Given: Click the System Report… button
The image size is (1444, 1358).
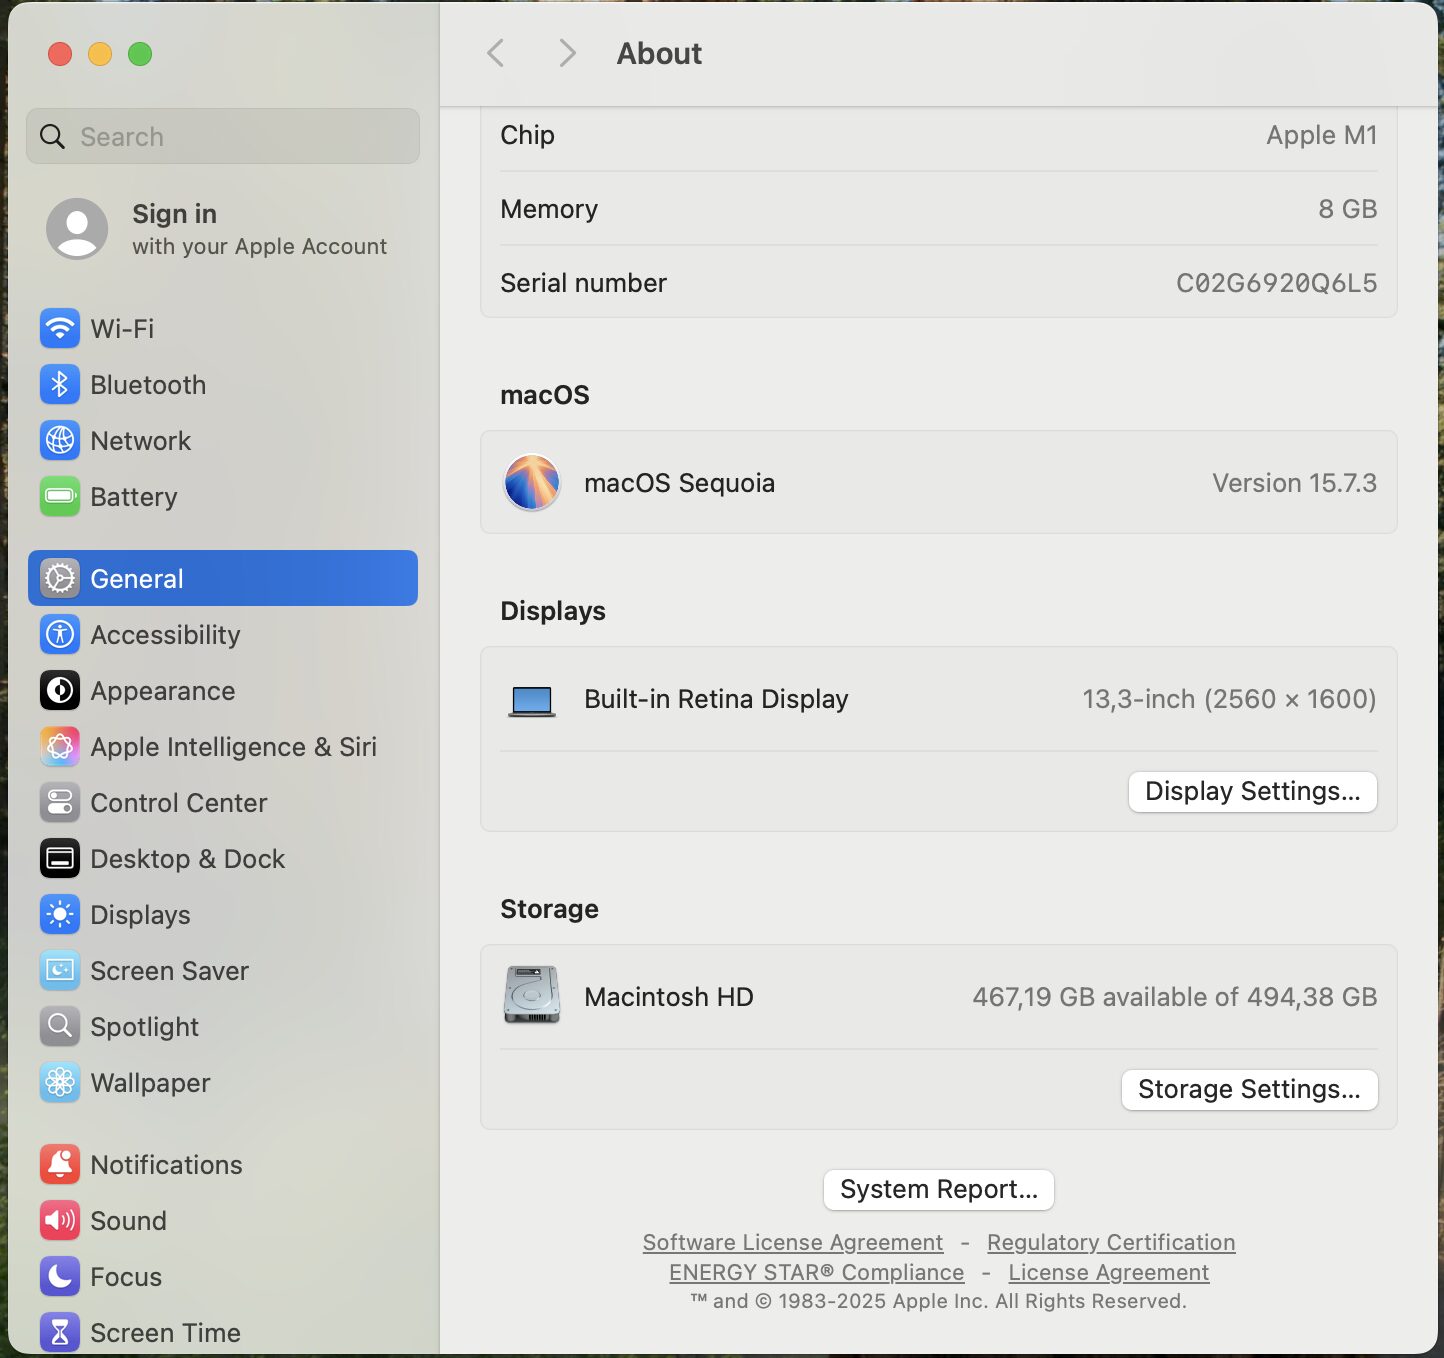Looking at the screenshot, I should pyautogui.click(x=938, y=1189).
